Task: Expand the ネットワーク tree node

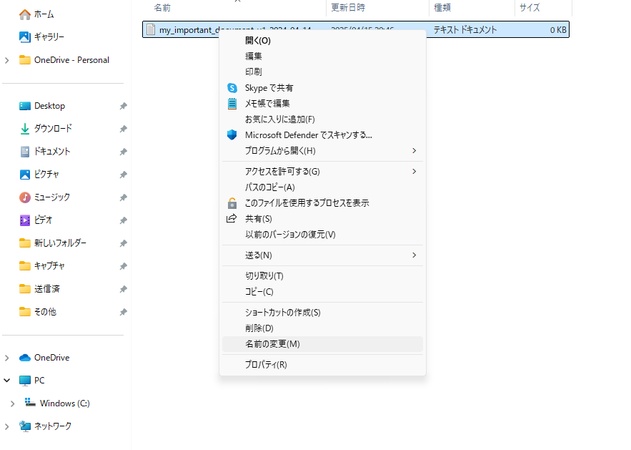Action: 7,427
